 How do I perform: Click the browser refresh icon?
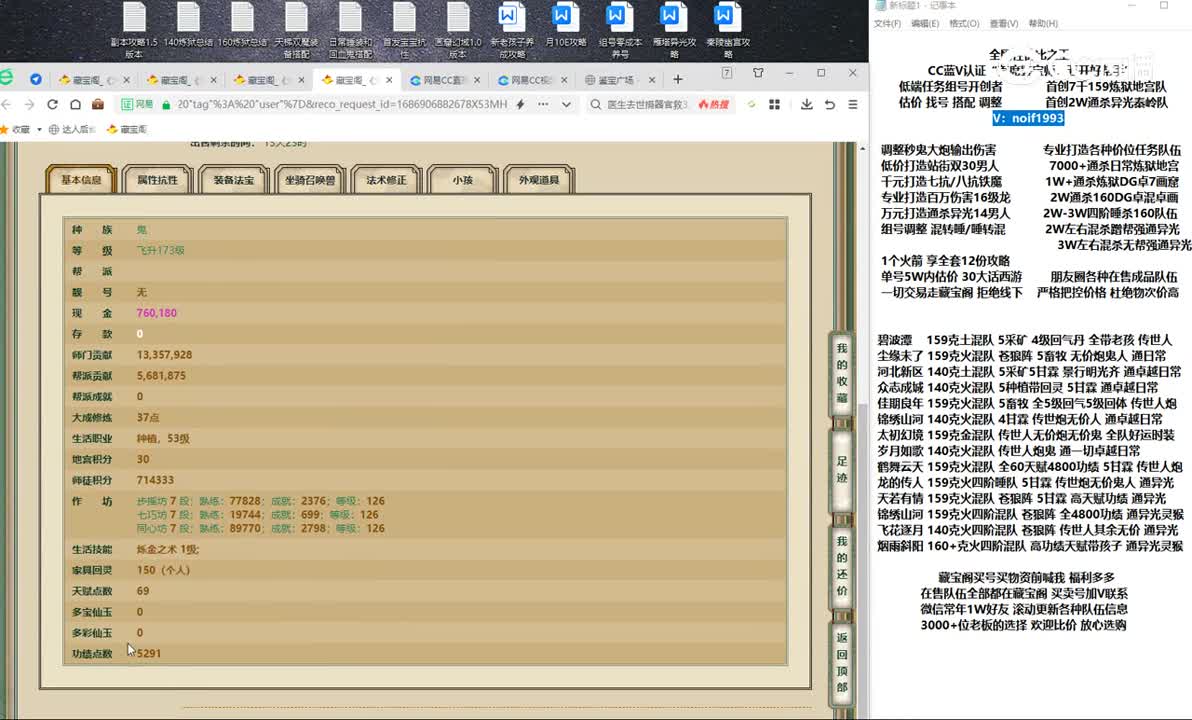(x=50, y=104)
